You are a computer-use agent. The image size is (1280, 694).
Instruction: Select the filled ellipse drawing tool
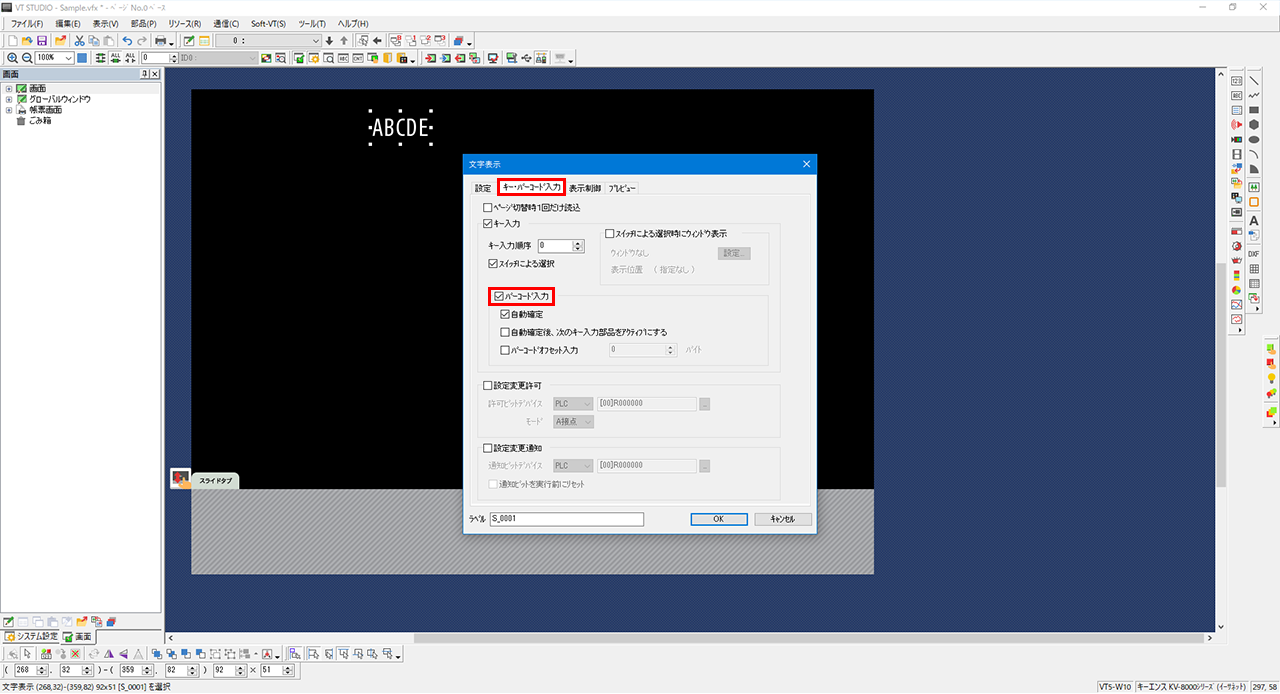click(x=1254, y=140)
